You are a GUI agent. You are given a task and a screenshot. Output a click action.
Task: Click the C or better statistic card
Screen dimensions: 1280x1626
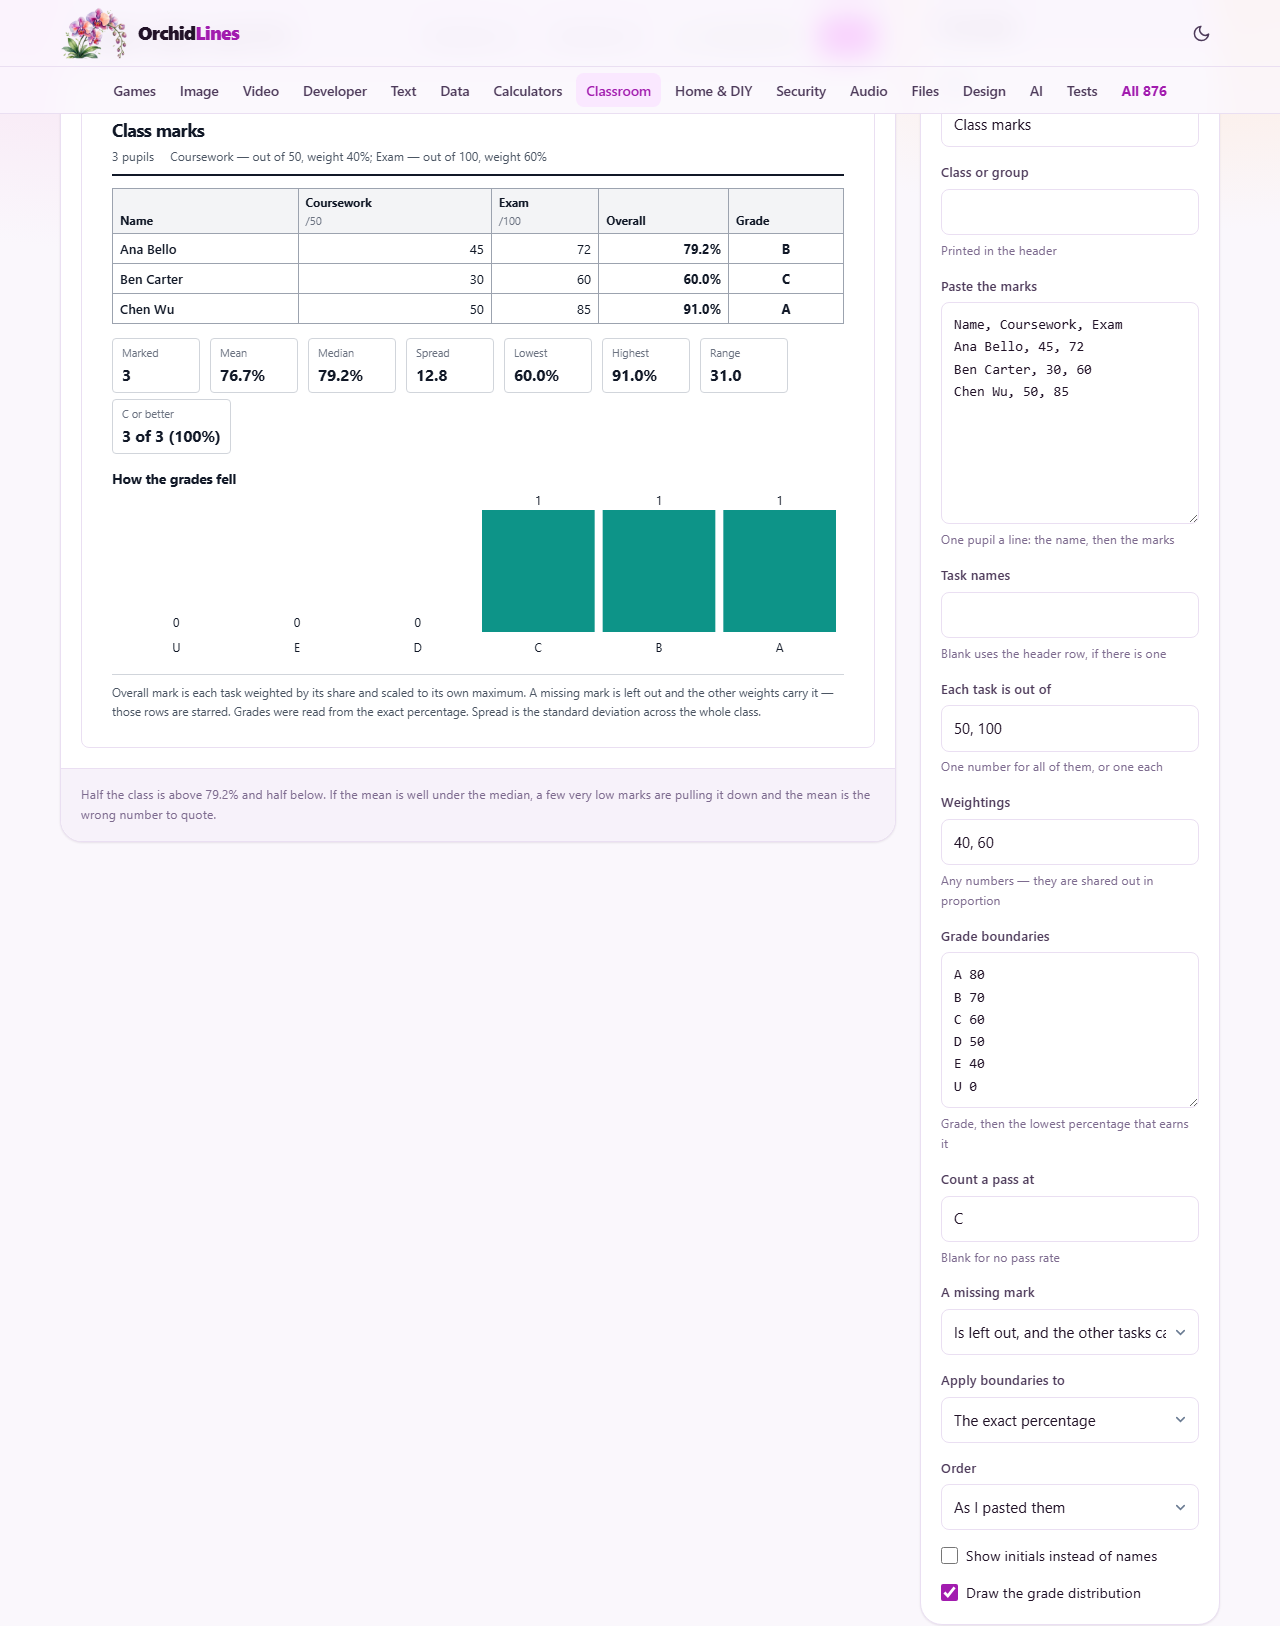171,426
